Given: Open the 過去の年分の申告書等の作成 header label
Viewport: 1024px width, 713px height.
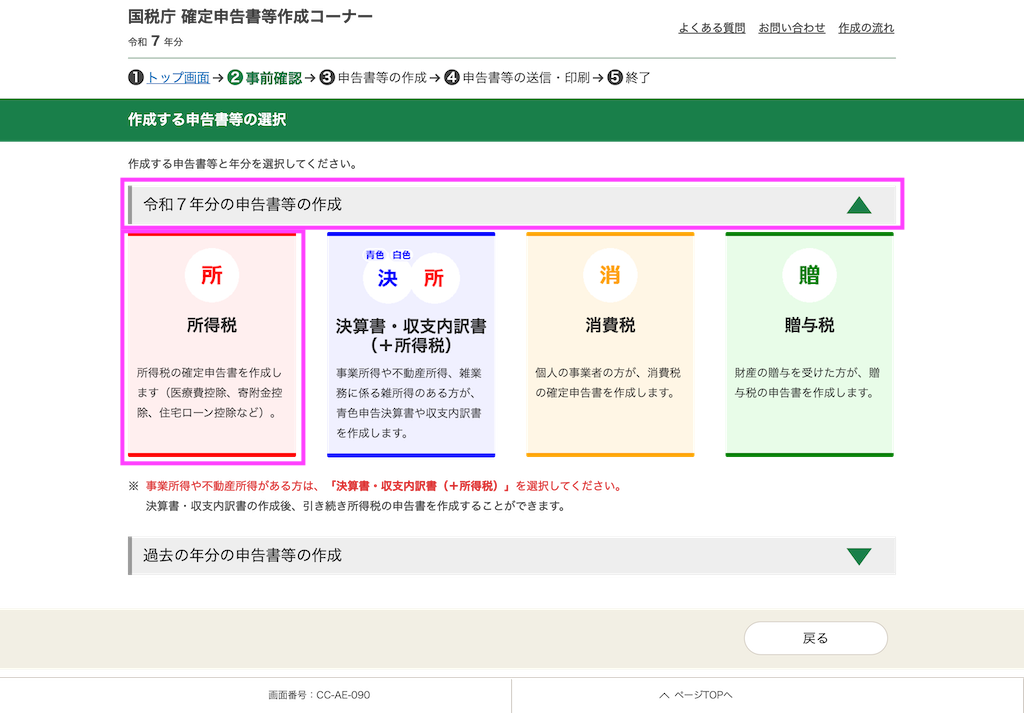Looking at the screenshot, I should [243, 555].
